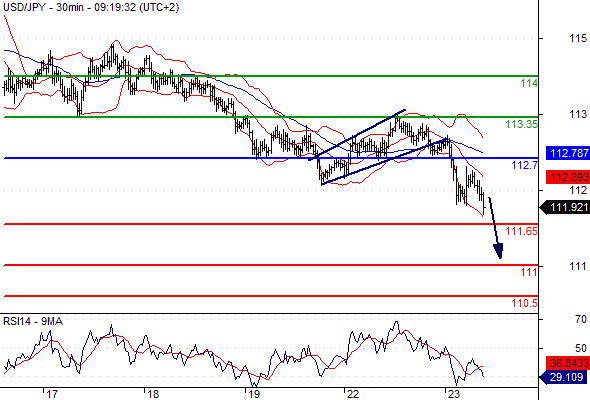Select date 17 on the time axis
This screenshot has height=400, width=590.
pos(52,394)
